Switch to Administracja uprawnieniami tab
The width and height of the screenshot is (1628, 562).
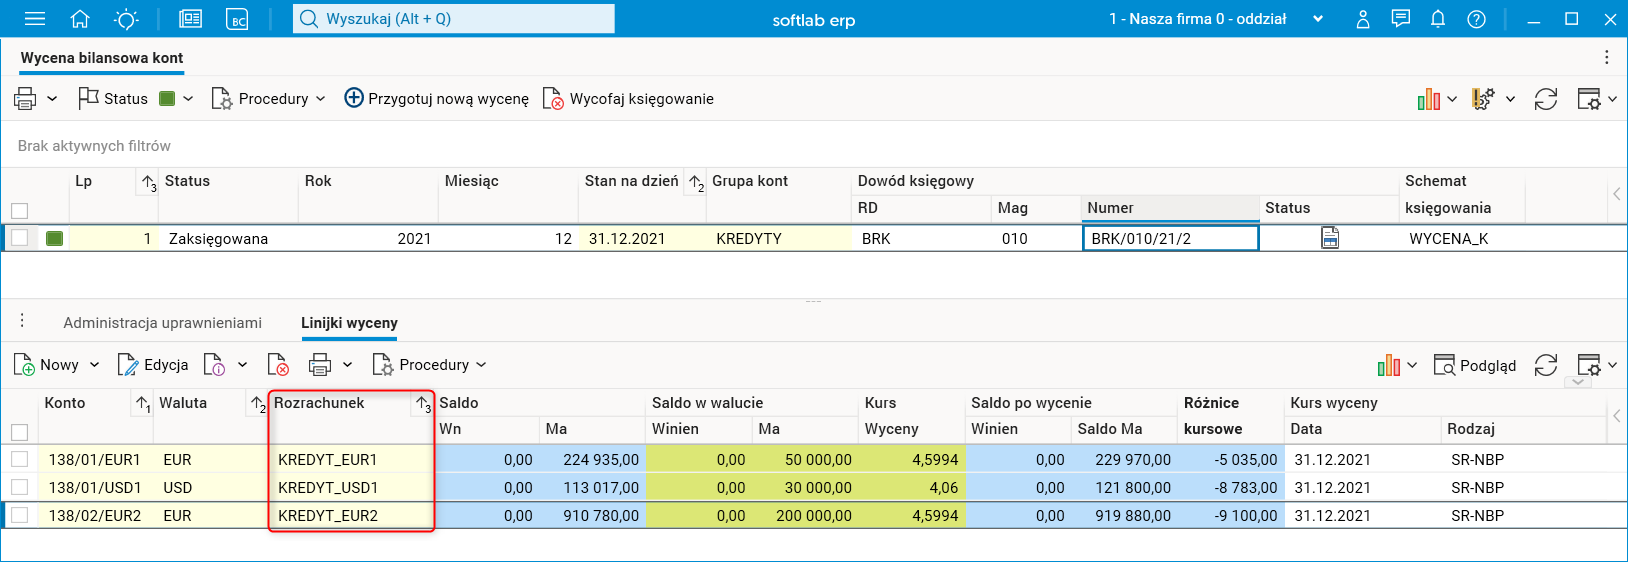[162, 323]
